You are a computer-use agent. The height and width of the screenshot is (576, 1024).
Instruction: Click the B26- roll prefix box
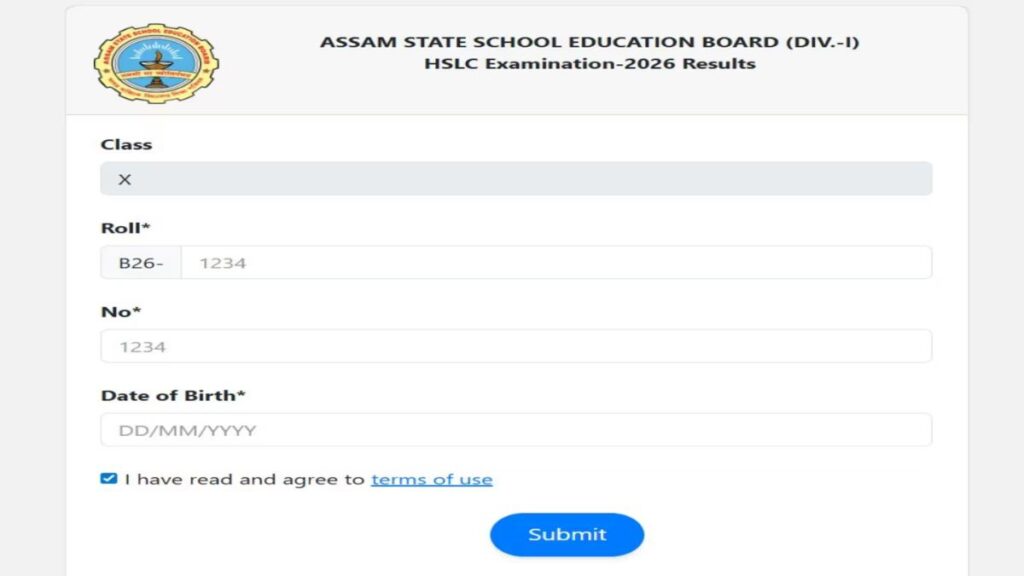pyautogui.click(x=140, y=262)
